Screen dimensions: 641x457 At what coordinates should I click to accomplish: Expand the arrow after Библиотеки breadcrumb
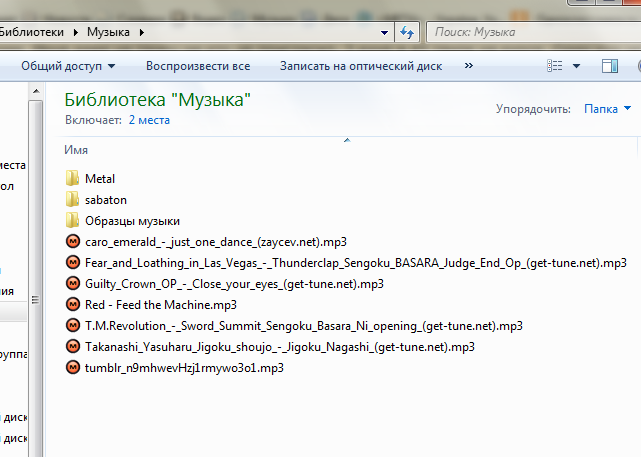(76, 32)
